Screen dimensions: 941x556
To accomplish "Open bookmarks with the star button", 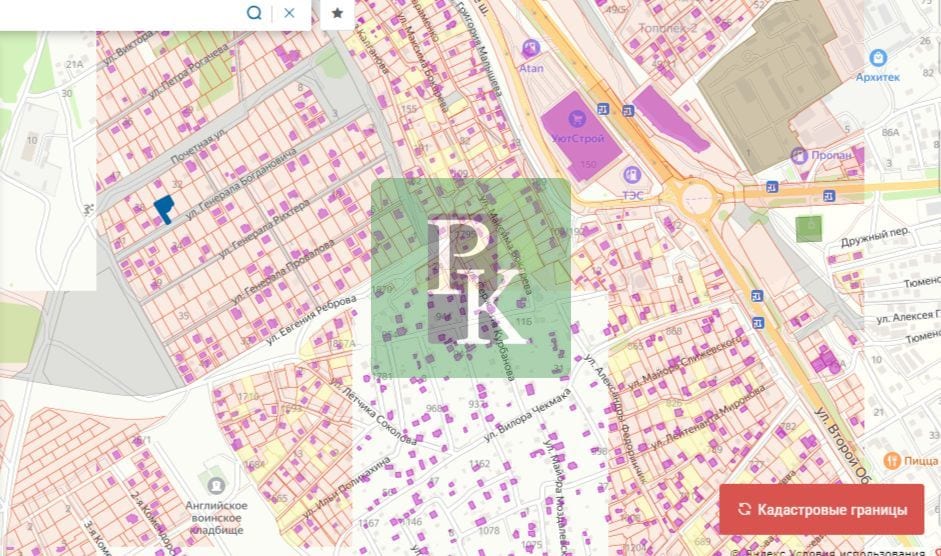I will pos(337,13).
